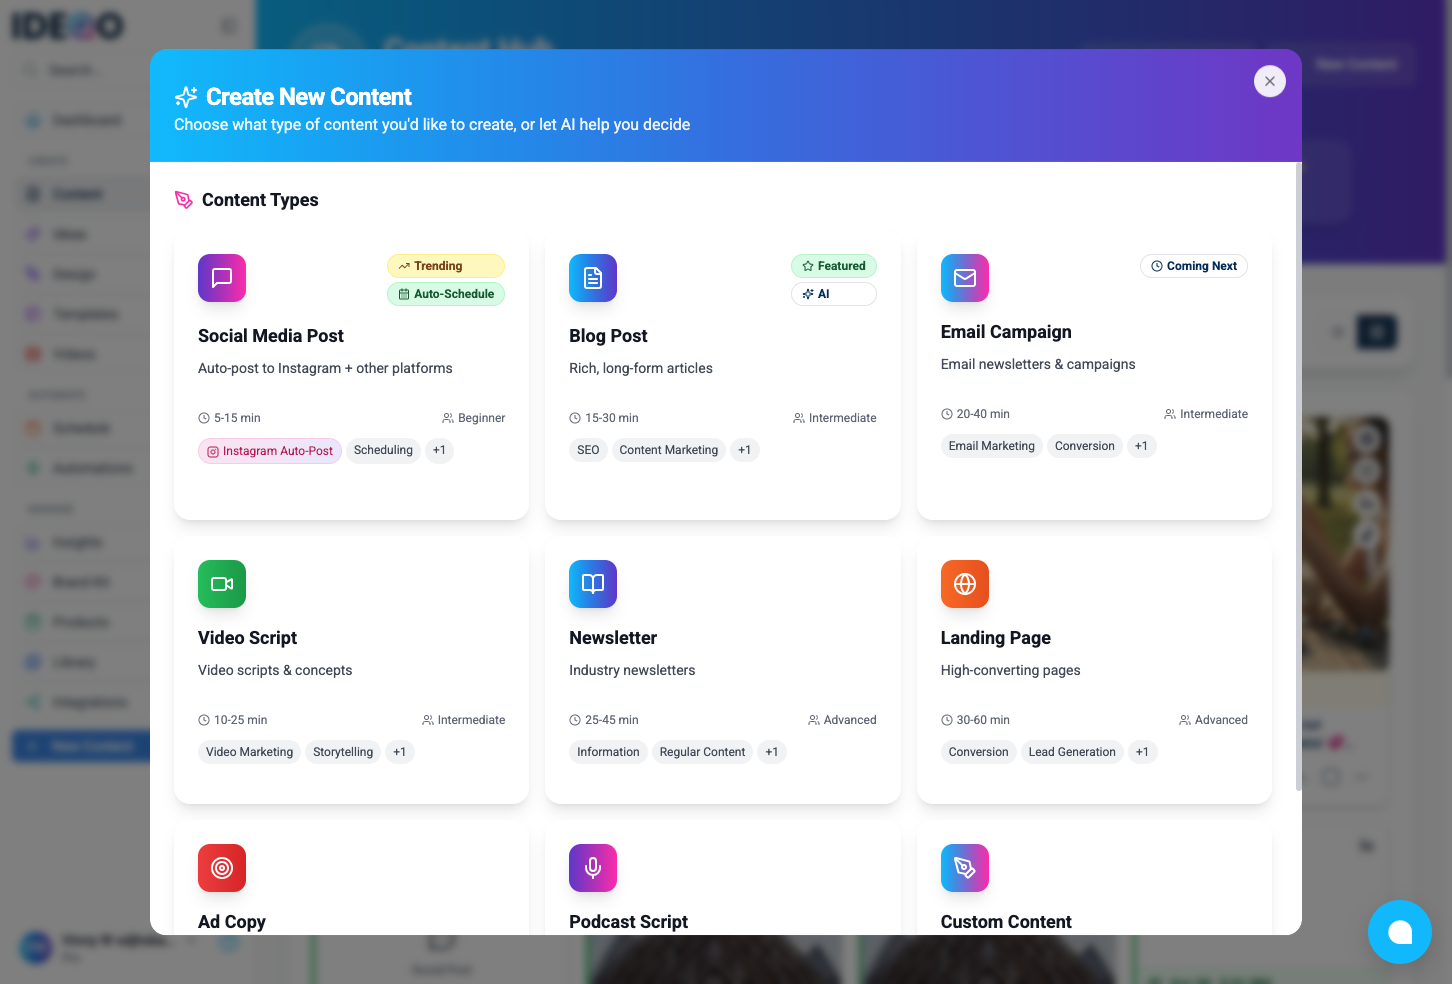The image size is (1452, 984).
Task: Click the 25-45 min duration text
Action: click(612, 720)
